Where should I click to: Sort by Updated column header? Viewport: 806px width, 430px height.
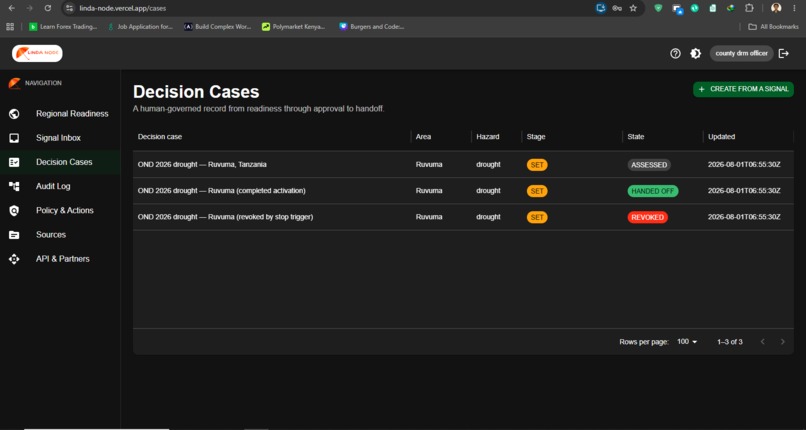(722, 137)
